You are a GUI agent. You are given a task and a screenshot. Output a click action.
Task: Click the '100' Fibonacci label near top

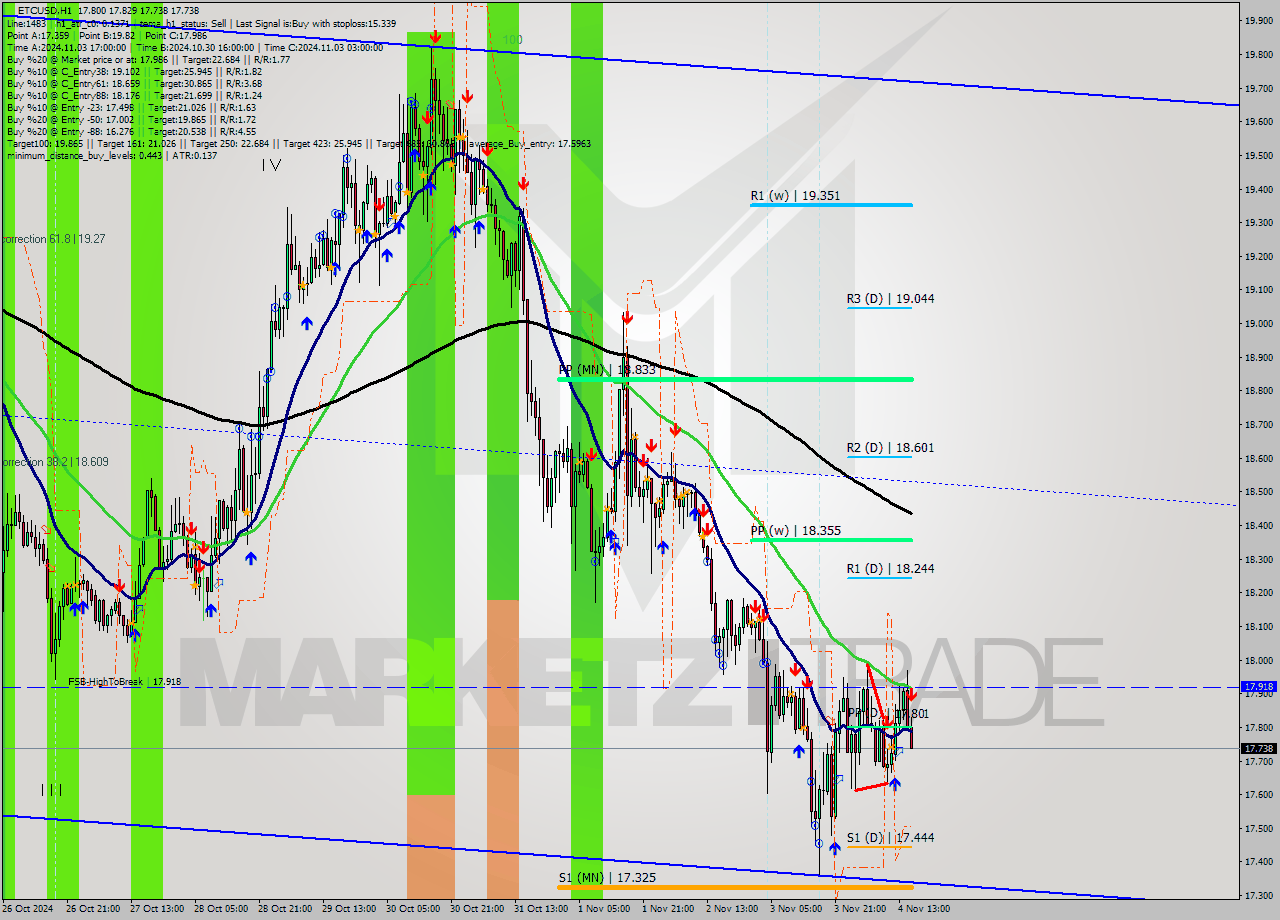(x=512, y=40)
